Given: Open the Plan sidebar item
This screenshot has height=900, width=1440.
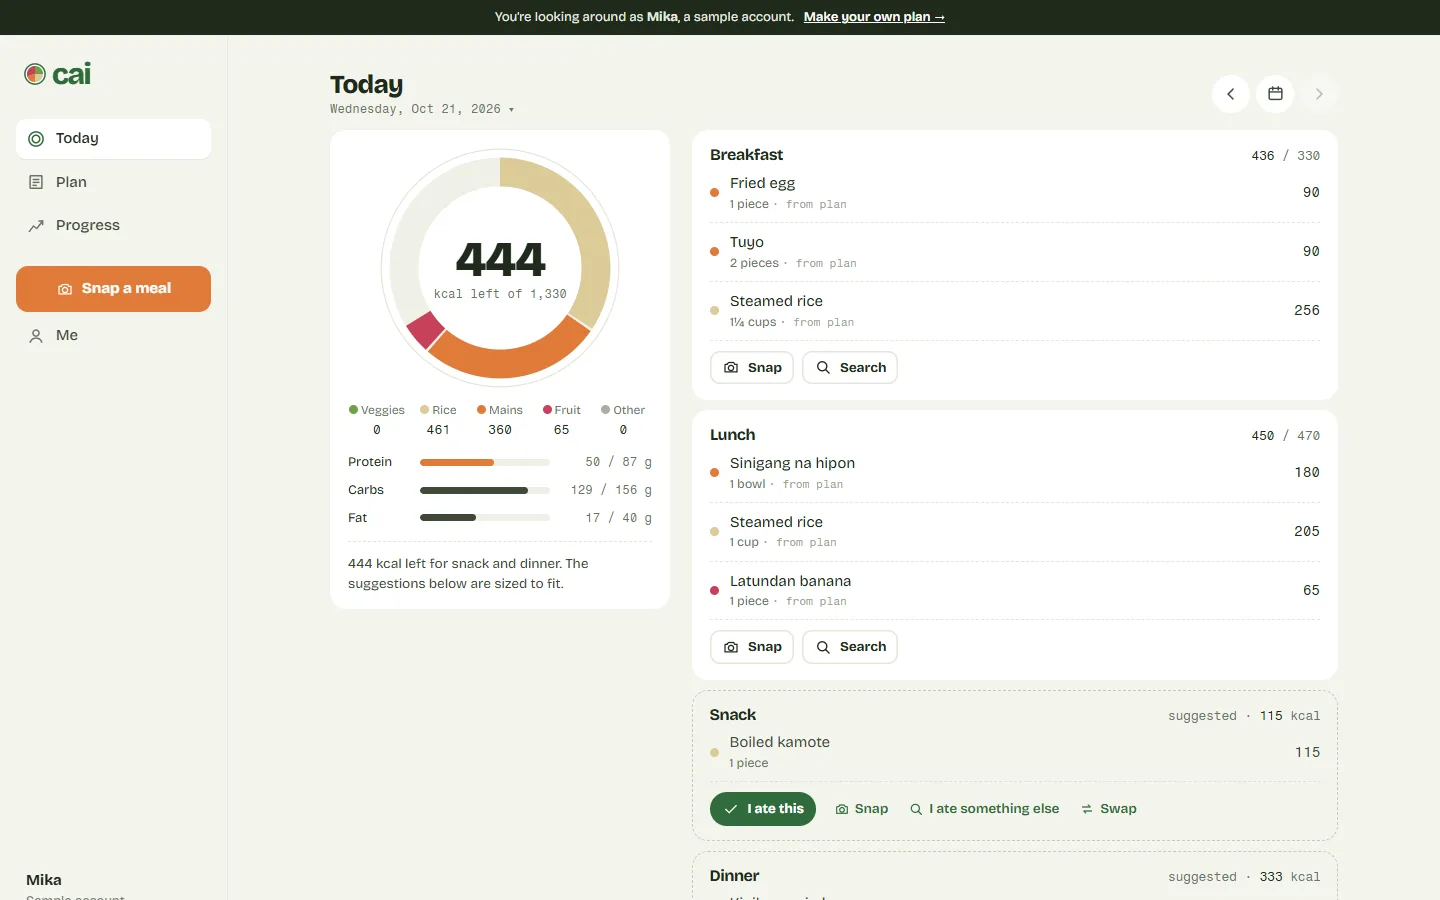Looking at the screenshot, I should (113, 182).
